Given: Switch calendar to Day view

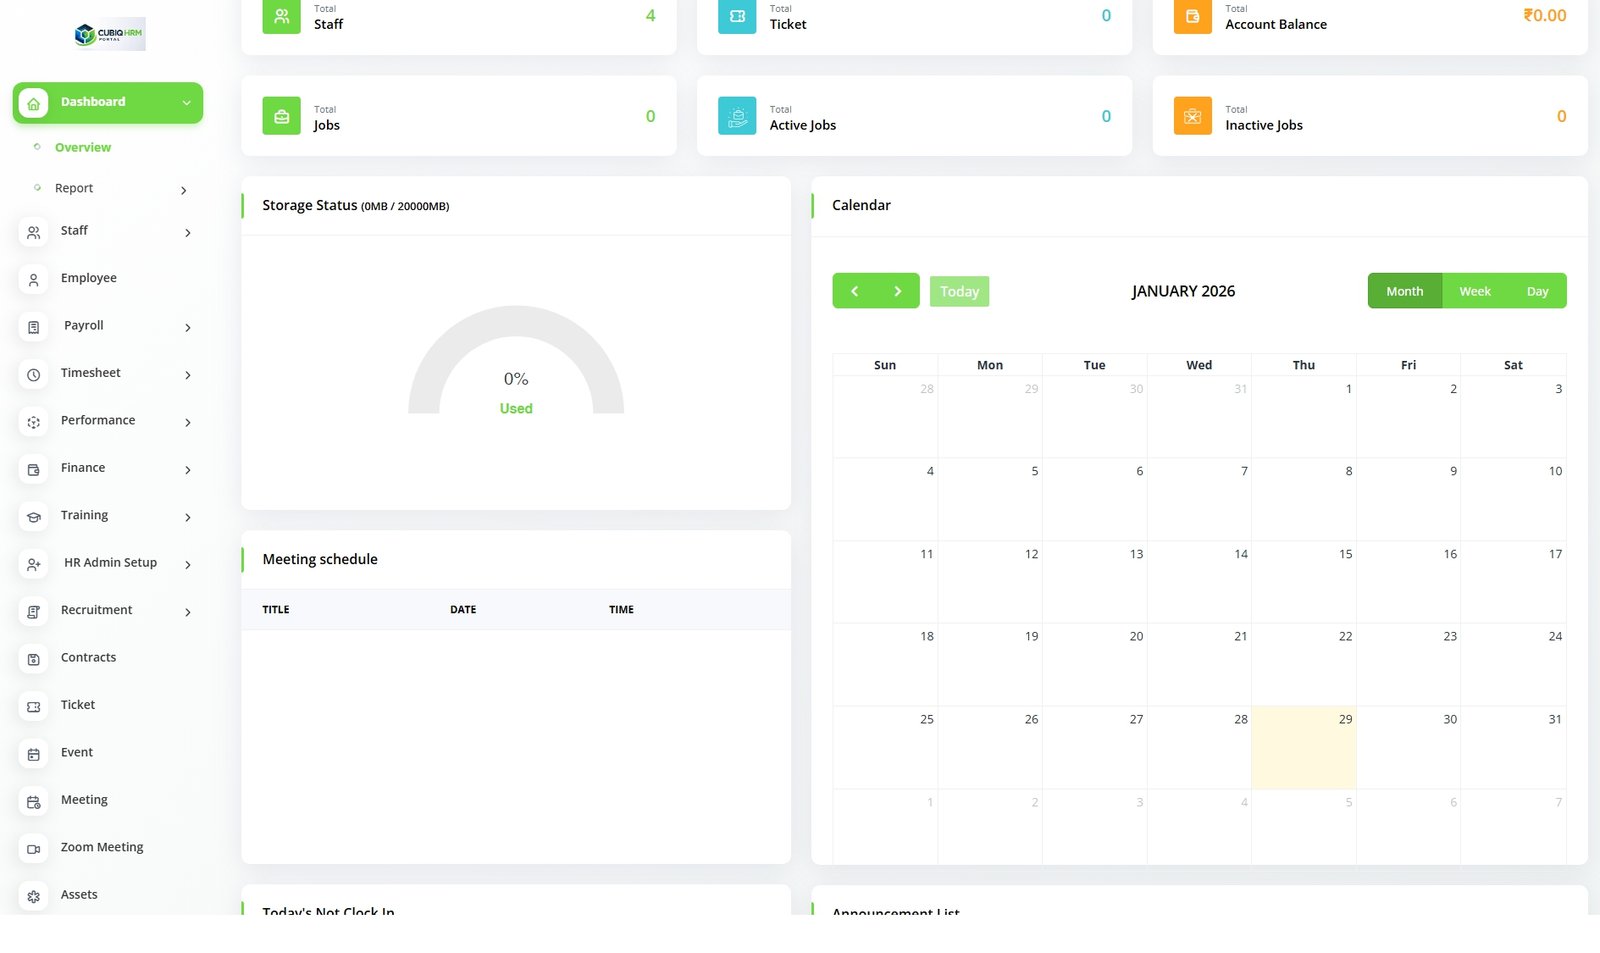Looking at the screenshot, I should pos(1537,291).
